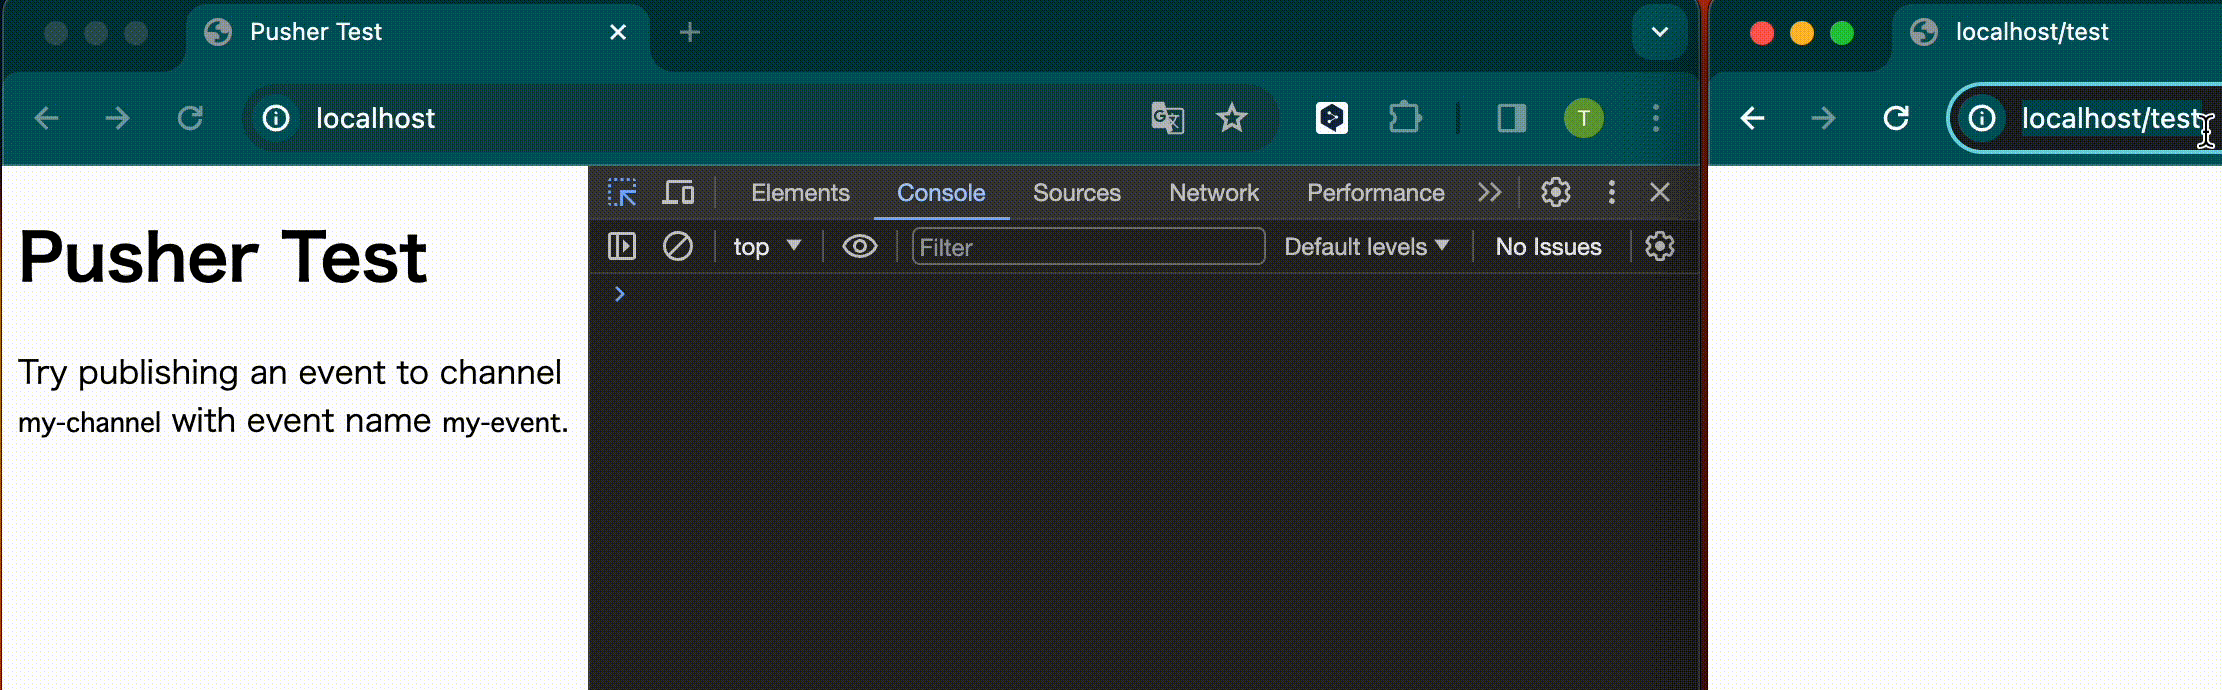The height and width of the screenshot is (690, 2222).
Task: Open the Chrome three-dot menu
Action: pos(1656,118)
